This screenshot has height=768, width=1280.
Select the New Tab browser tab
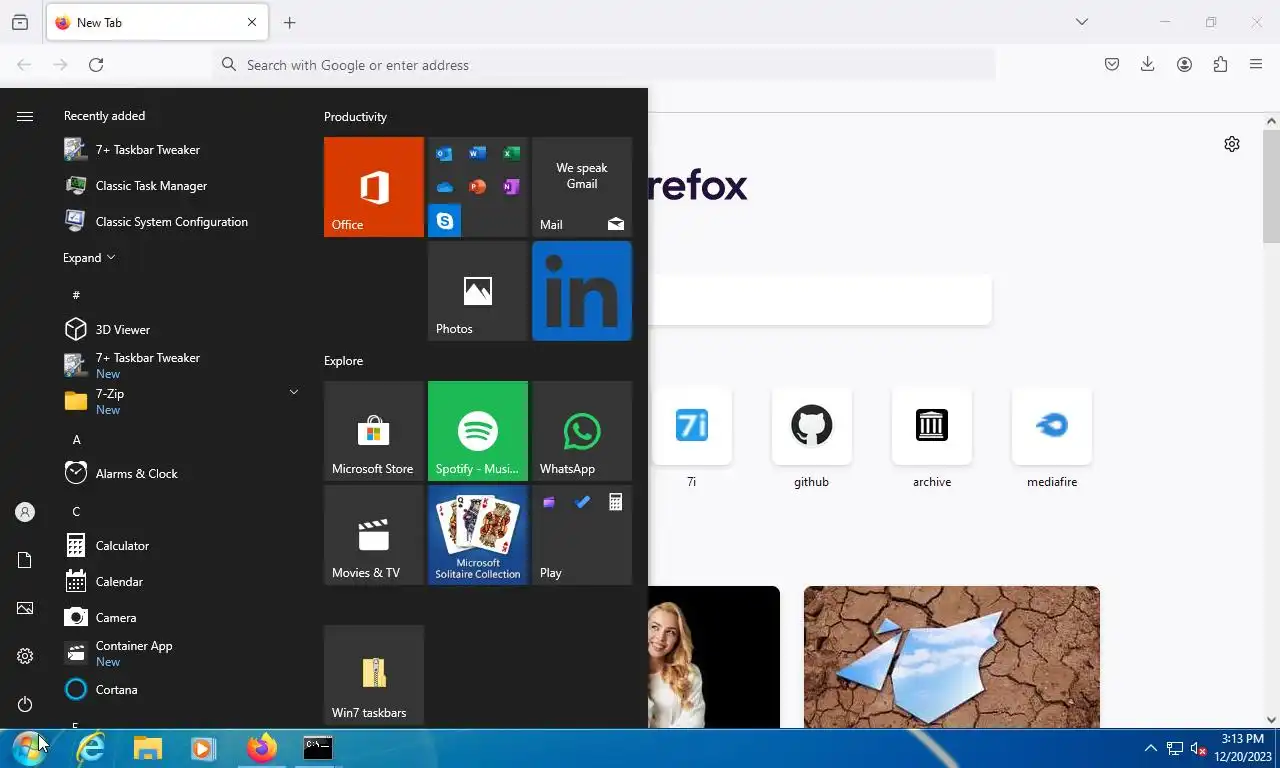tap(157, 22)
